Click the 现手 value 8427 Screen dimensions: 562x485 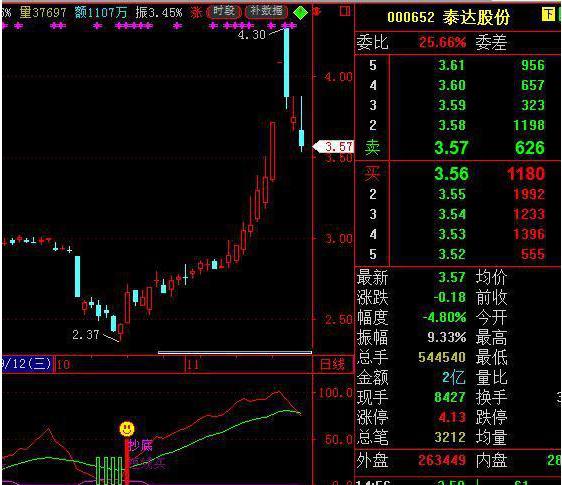(449, 397)
